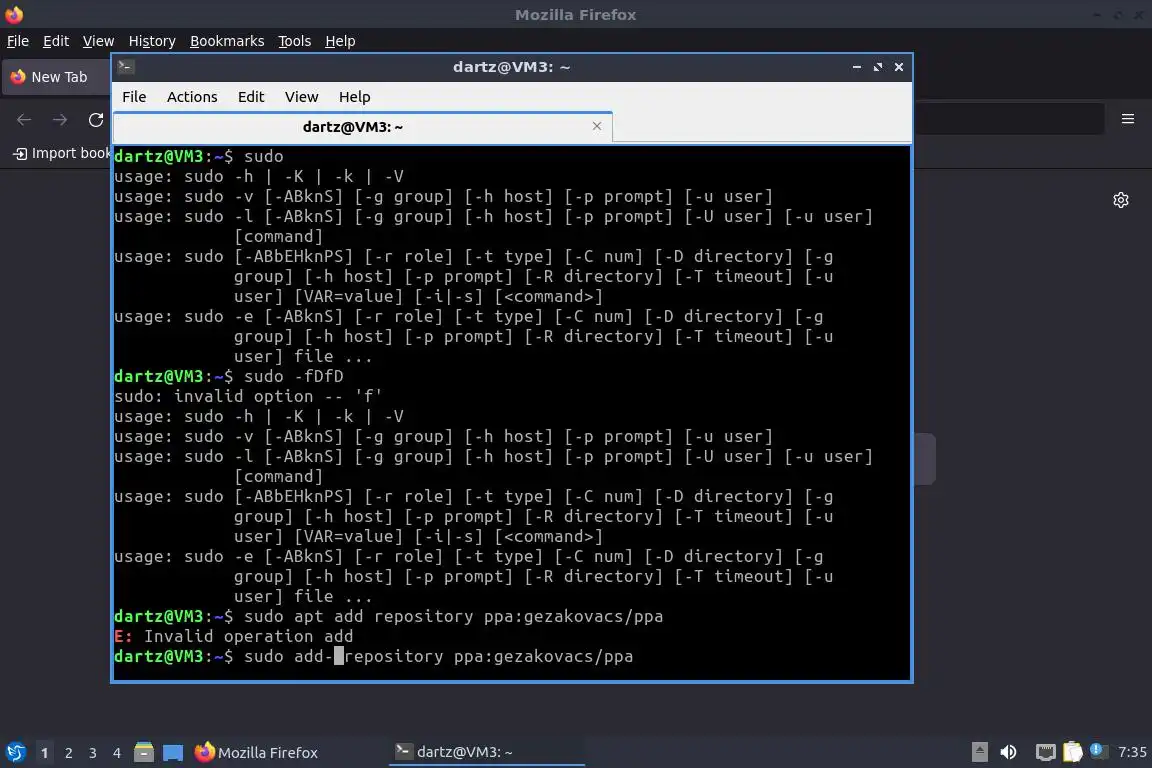The image size is (1152, 768).
Task: Maximize the terminal window
Action: coord(877,67)
